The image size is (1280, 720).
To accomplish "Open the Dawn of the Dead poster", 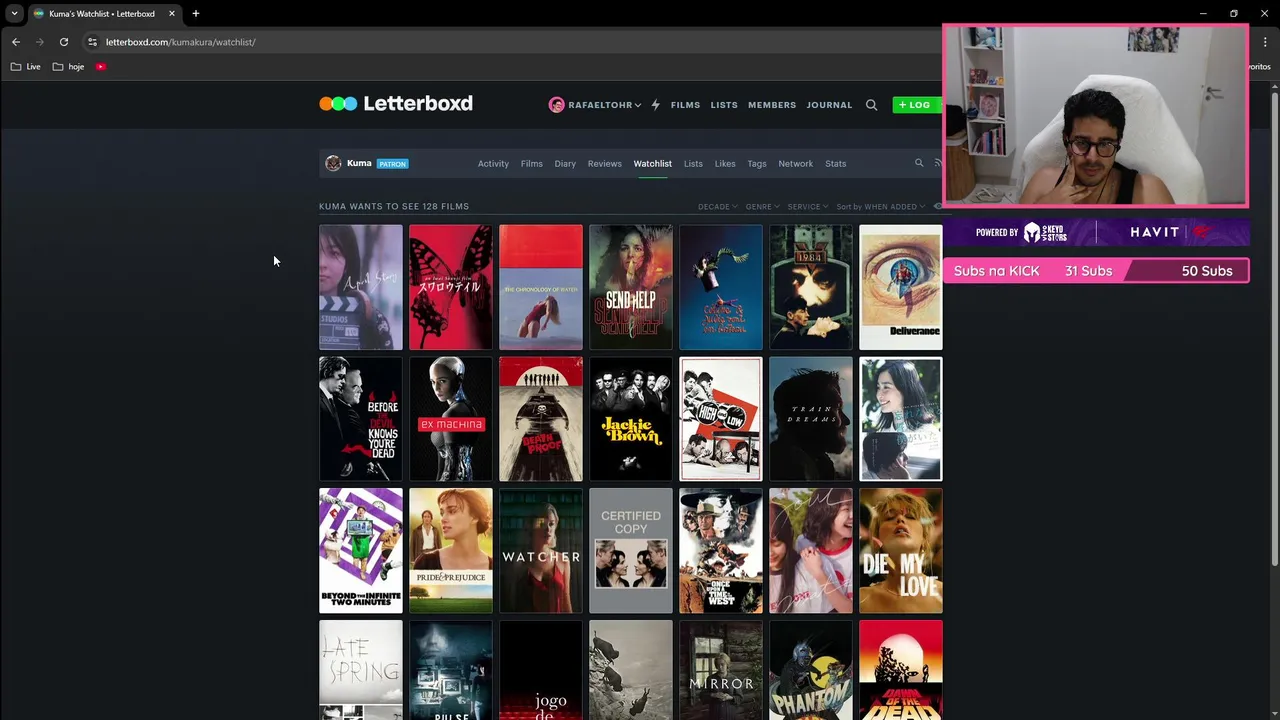I will point(901,670).
